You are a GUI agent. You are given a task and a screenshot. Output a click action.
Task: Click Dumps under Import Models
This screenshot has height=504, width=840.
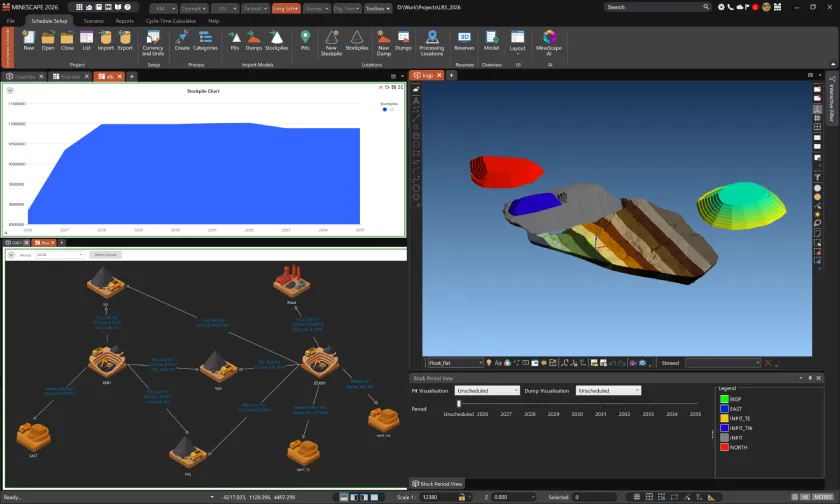[x=253, y=40]
